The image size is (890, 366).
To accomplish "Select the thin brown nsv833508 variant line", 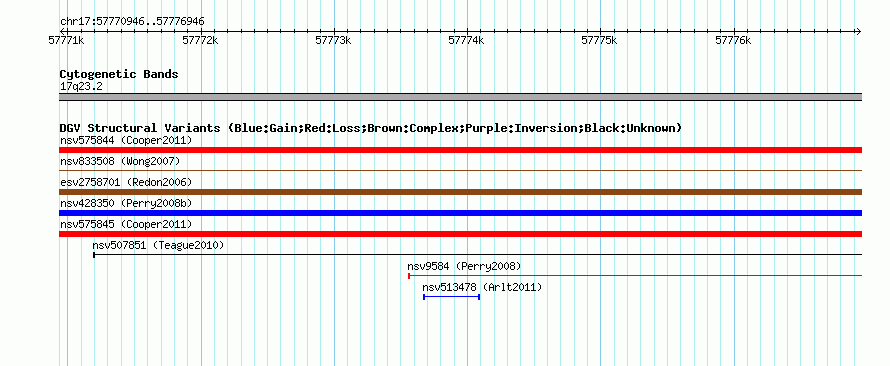I will click(x=460, y=170).
